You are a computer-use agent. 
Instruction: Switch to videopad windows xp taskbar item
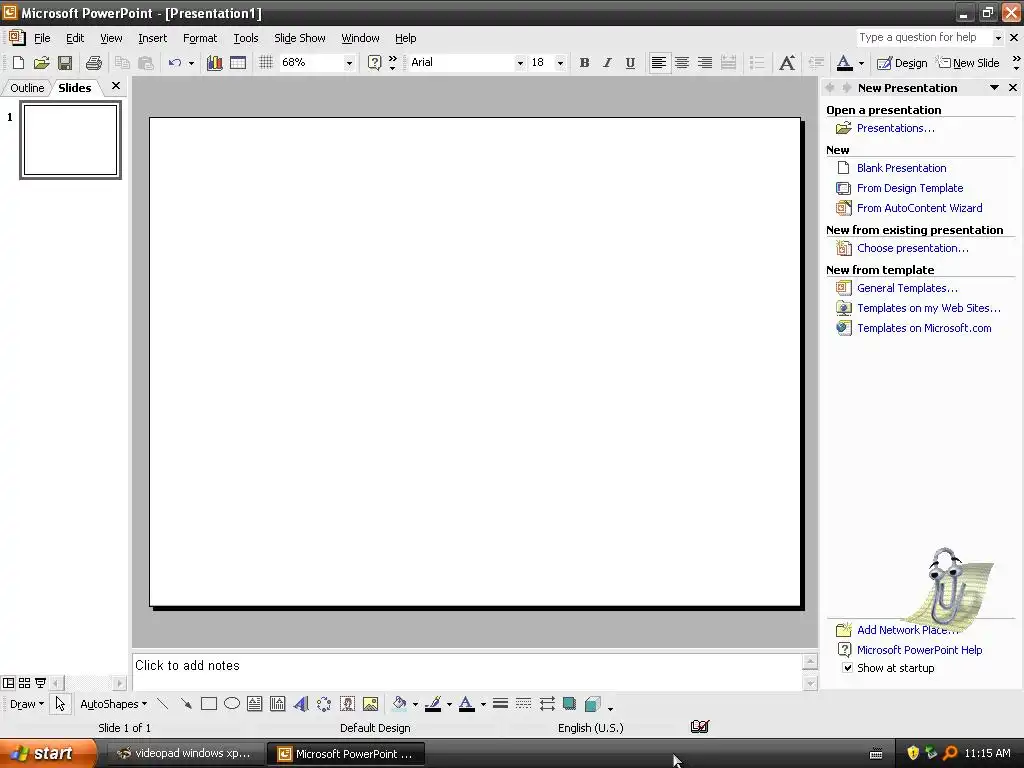184,754
